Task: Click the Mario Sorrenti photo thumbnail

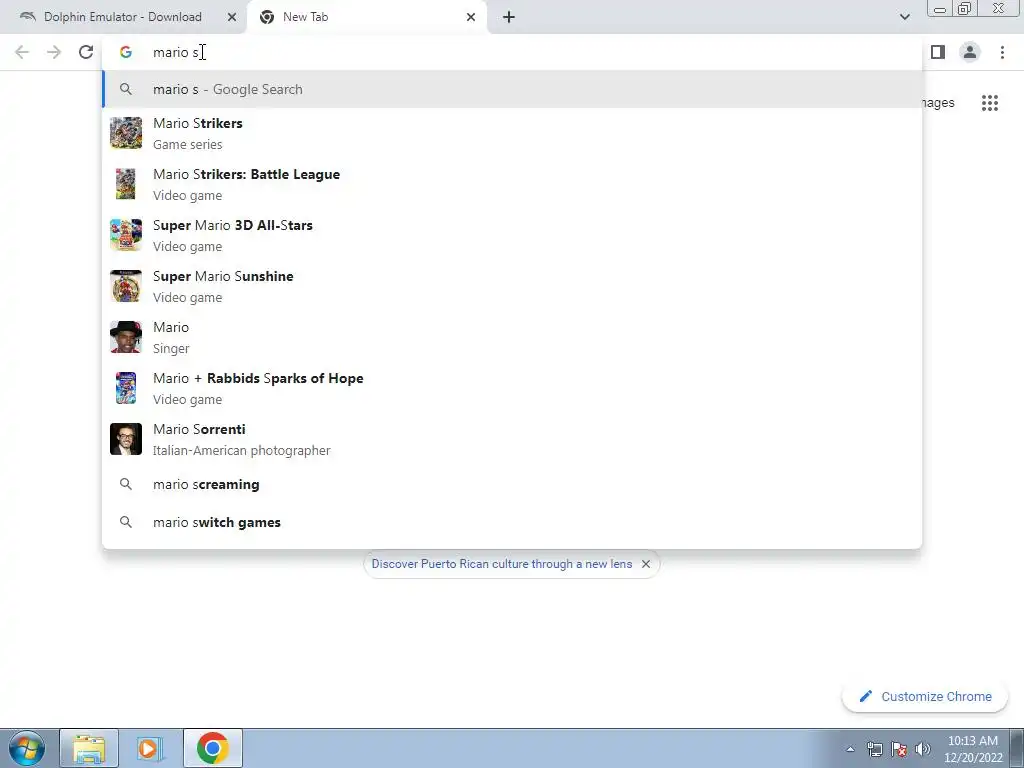Action: coord(126,439)
